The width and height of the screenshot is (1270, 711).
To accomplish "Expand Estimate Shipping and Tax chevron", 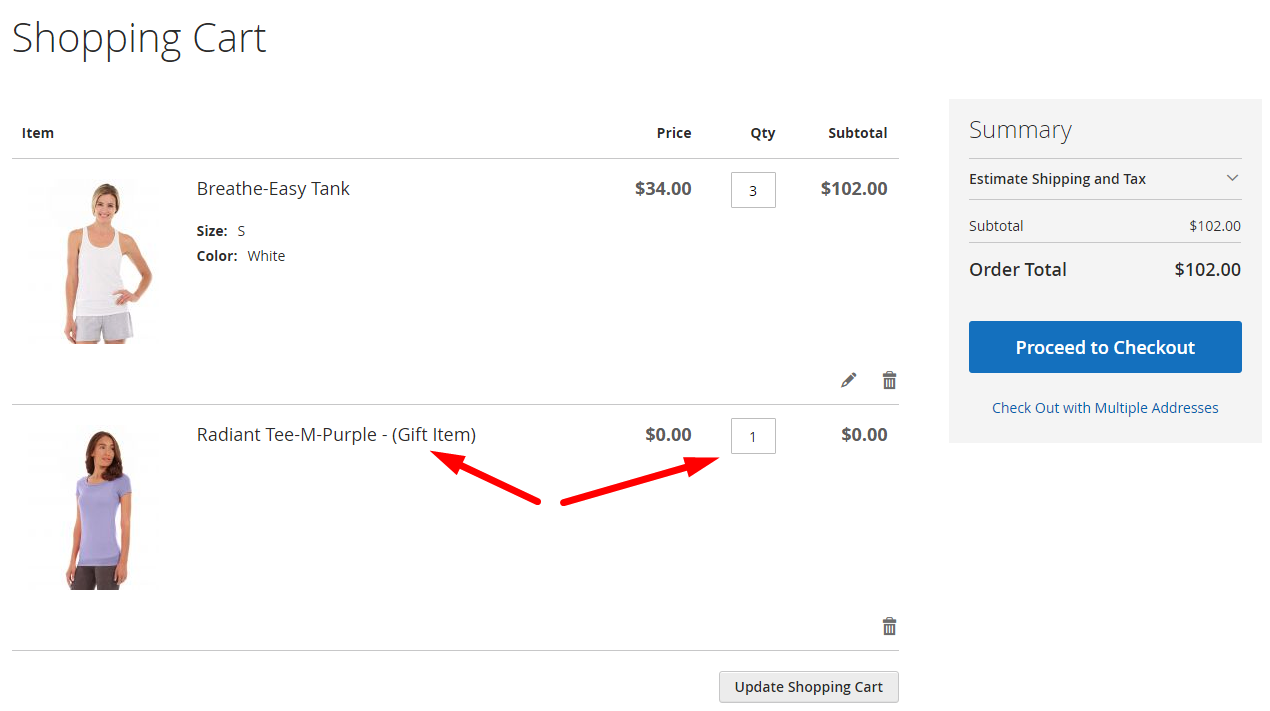I will (x=1232, y=178).
